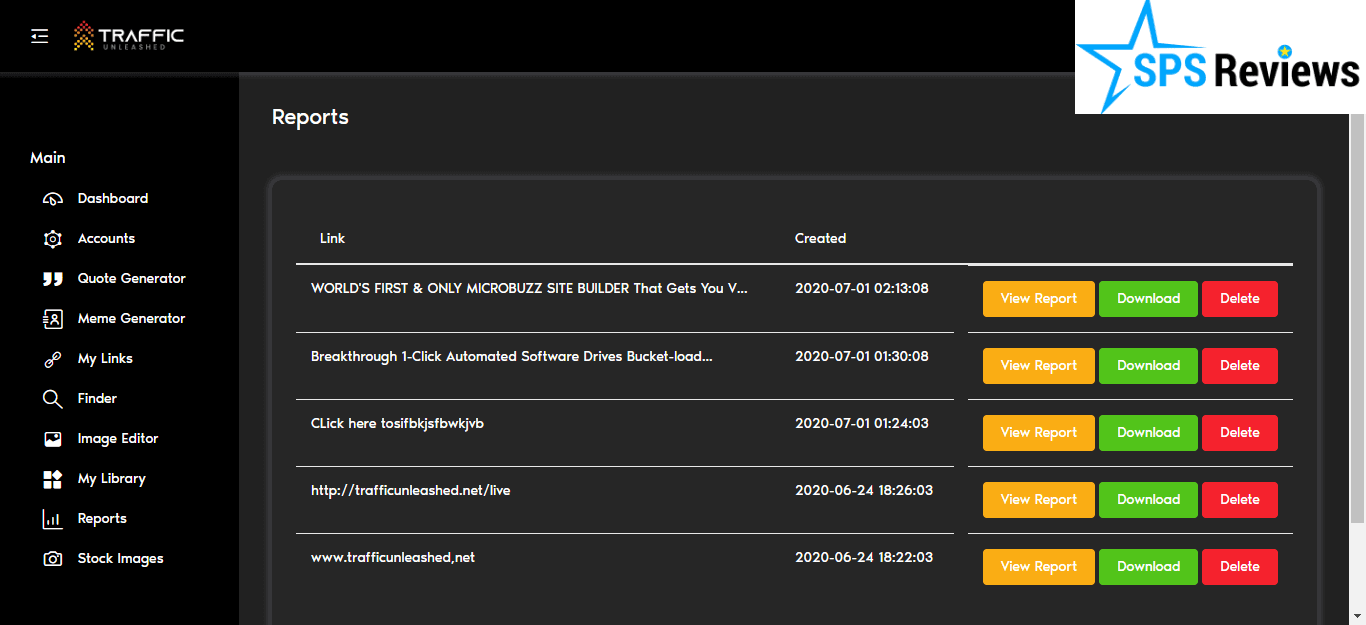1366x625 pixels.
Task: Open My Library using grid icon
Action: [x=53, y=479]
